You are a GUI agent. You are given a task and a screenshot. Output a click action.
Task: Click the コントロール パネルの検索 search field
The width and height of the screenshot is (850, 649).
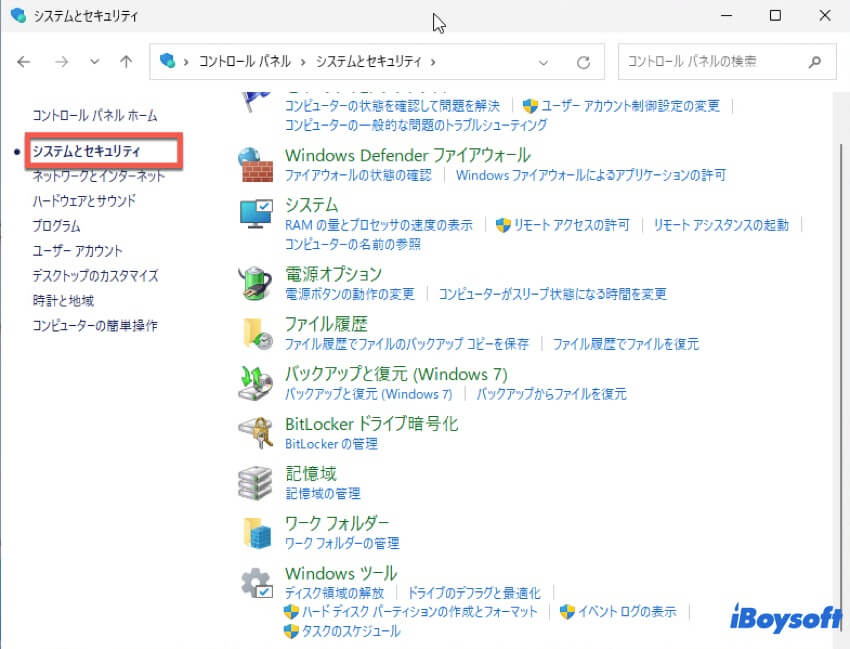click(x=715, y=62)
